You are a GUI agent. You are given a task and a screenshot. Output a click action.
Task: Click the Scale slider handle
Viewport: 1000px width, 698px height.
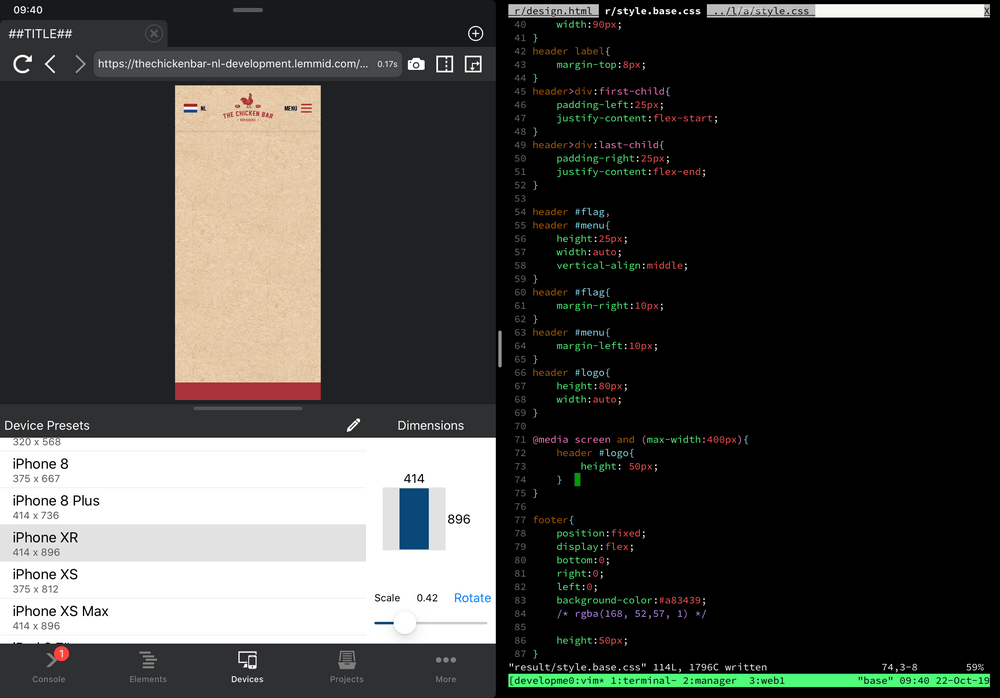pyautogui.click(x=404, y=623)
